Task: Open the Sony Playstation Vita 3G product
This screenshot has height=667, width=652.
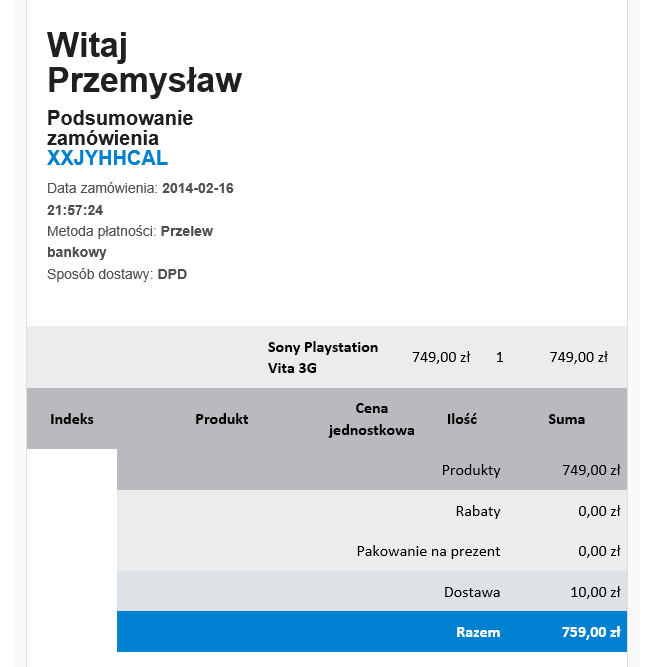Action: coord(322,357)
